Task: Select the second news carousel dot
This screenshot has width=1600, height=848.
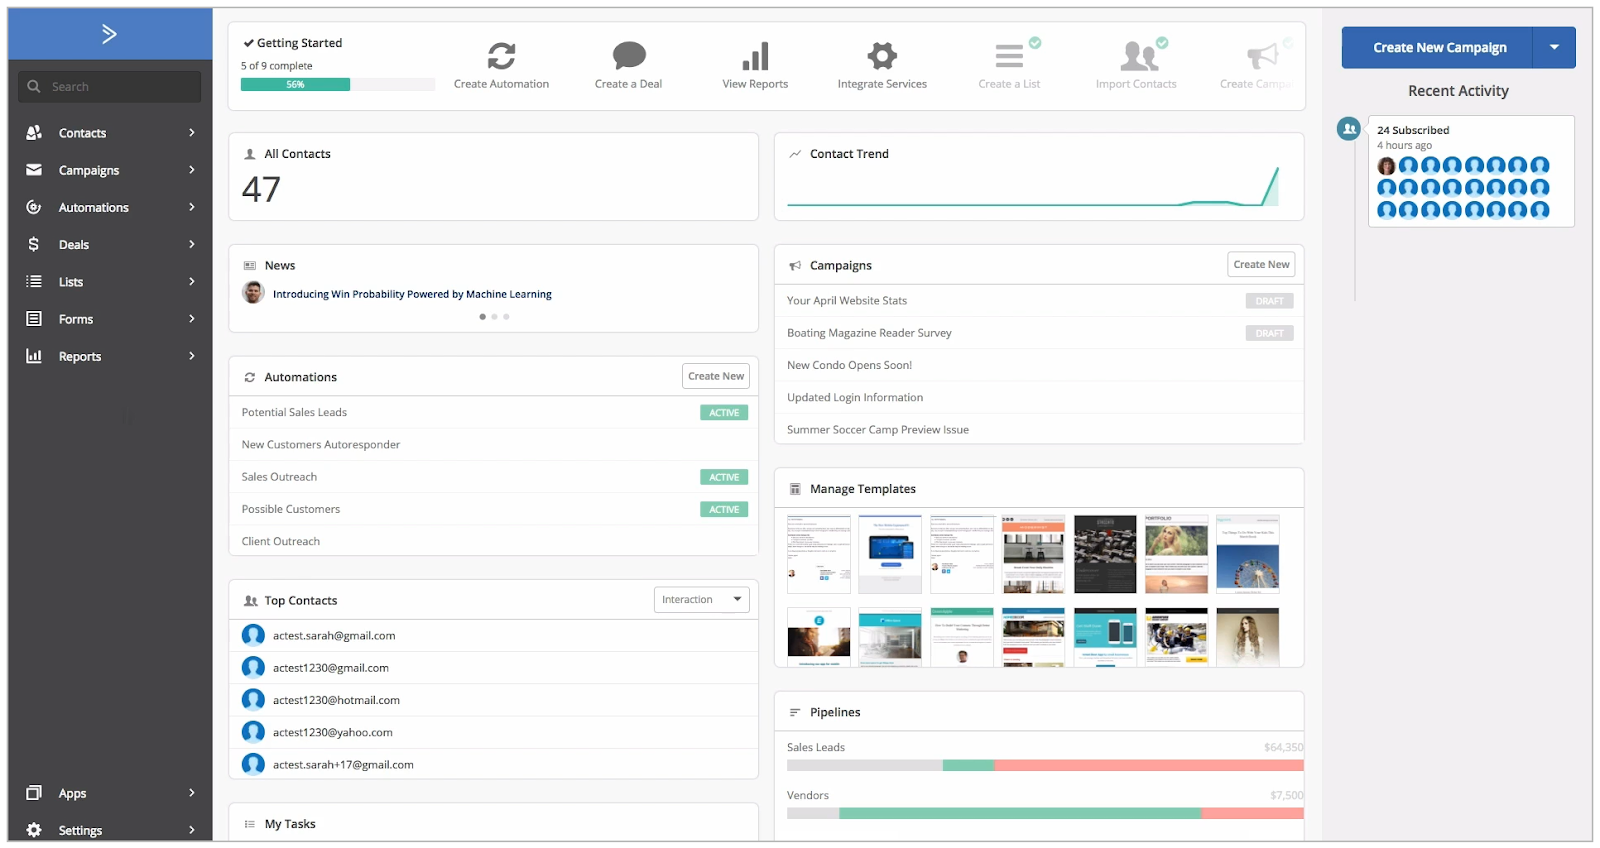Action: [494, 317]
